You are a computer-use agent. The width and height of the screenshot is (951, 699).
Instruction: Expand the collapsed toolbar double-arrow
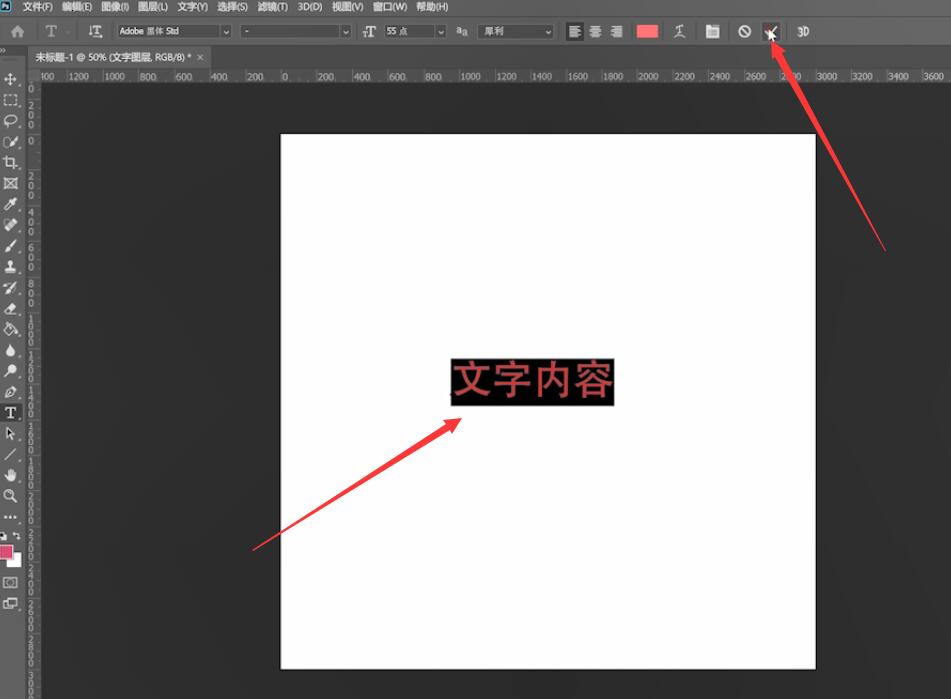coord(3,50)
